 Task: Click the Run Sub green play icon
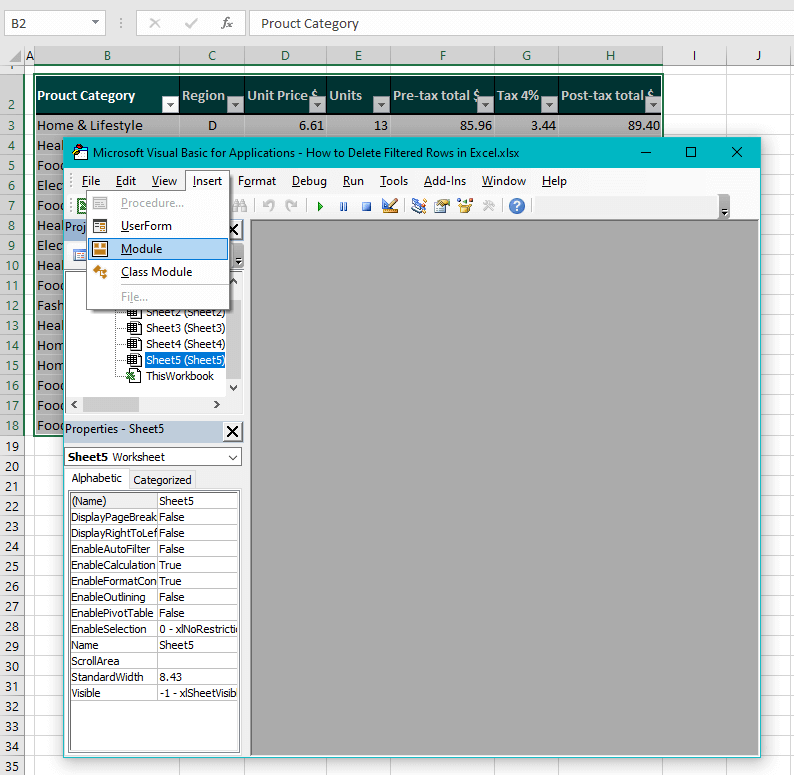(x=320, y=206)
